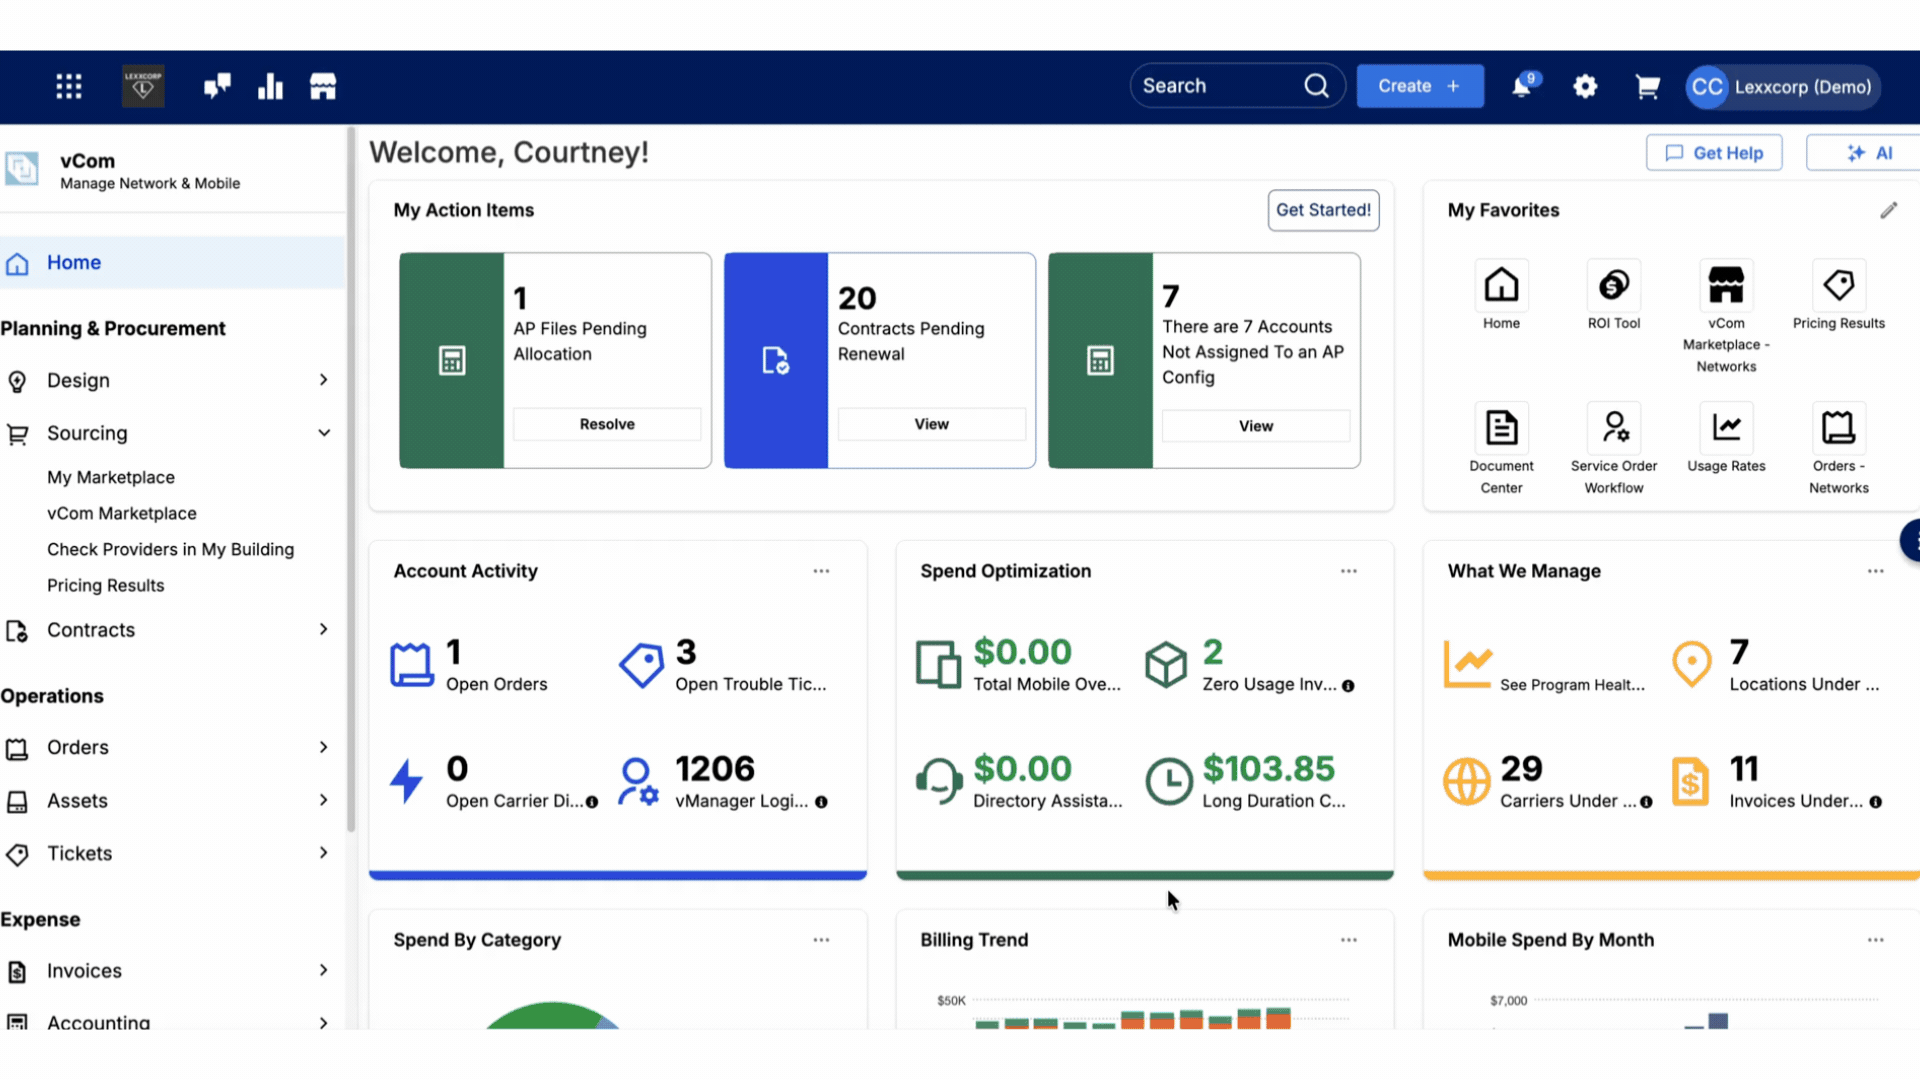Click the $103.85 Long Duration value

1268,769
